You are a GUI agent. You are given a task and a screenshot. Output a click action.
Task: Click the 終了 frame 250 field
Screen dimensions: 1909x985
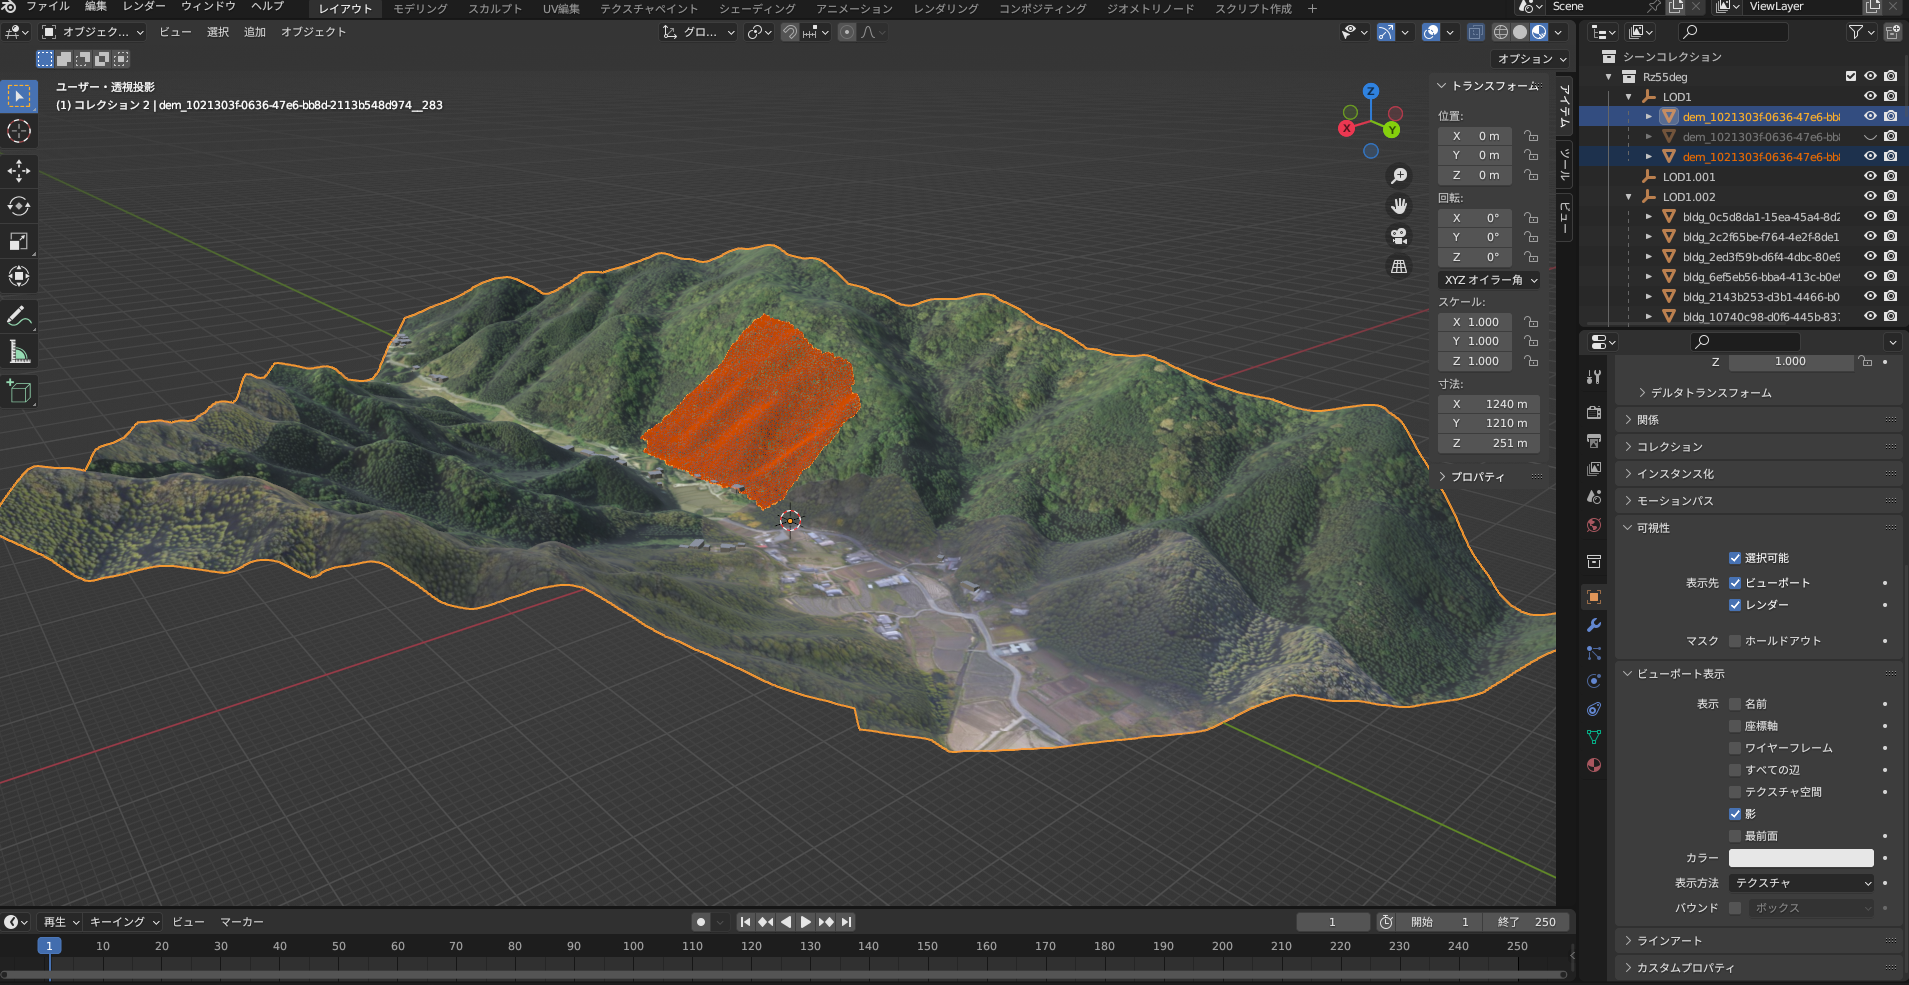(x=1527, y=922)
